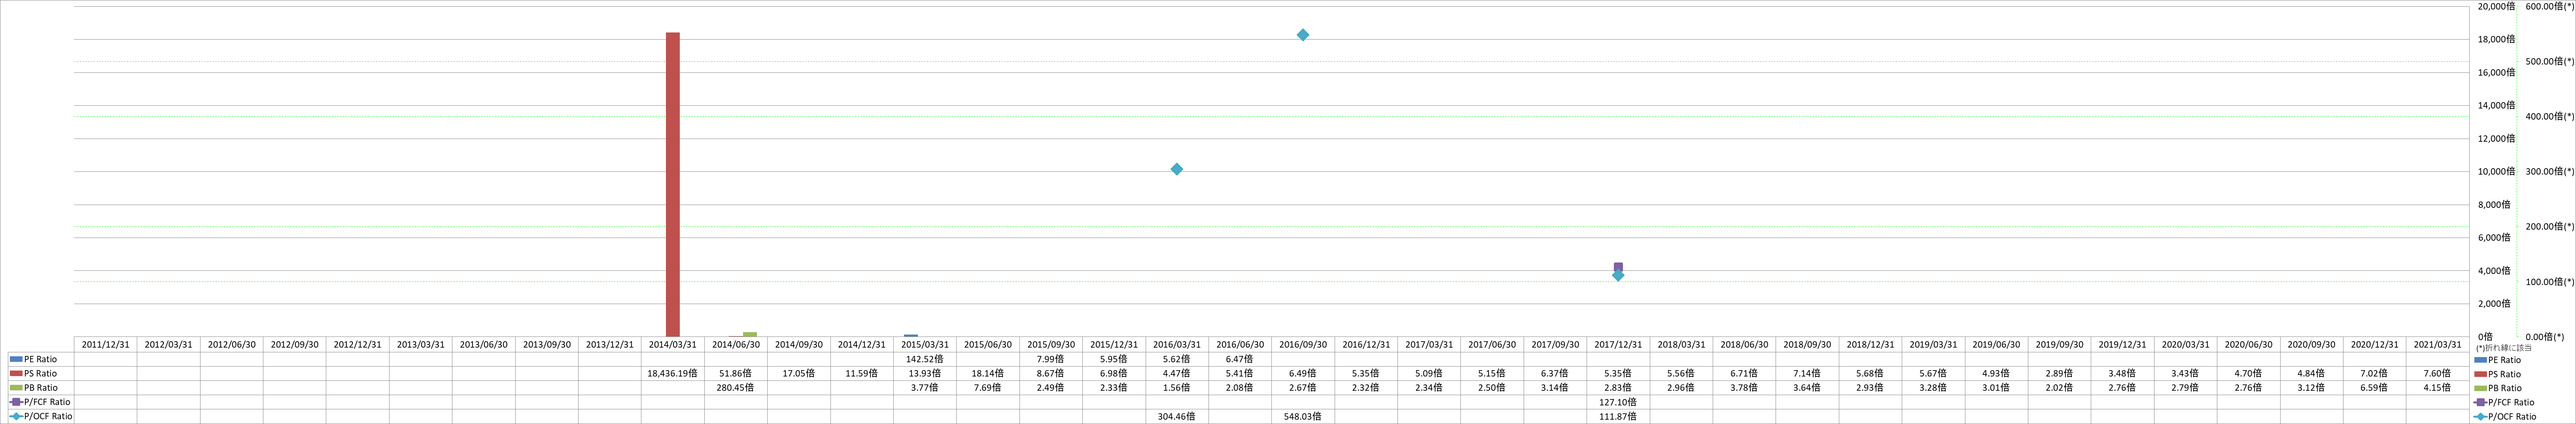The height and width of the screenshot is (424, 2576).
Task: Select the P/OCF diamond marker for 2016/03/31
Action: tap(1177, 169)
